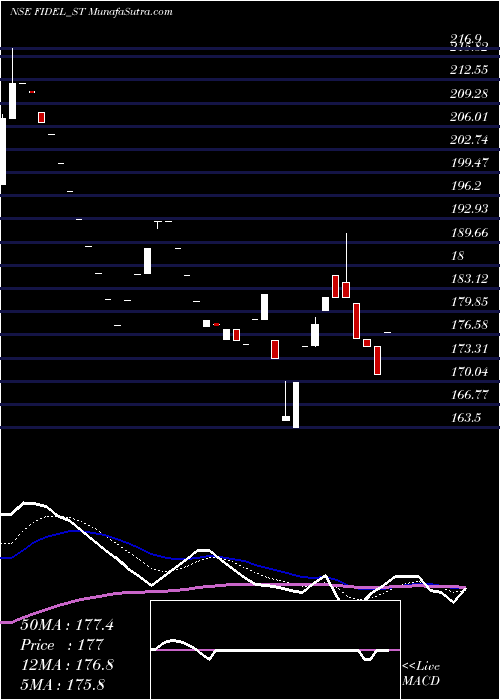Click the 196.2 price axis label

(466, 186)
